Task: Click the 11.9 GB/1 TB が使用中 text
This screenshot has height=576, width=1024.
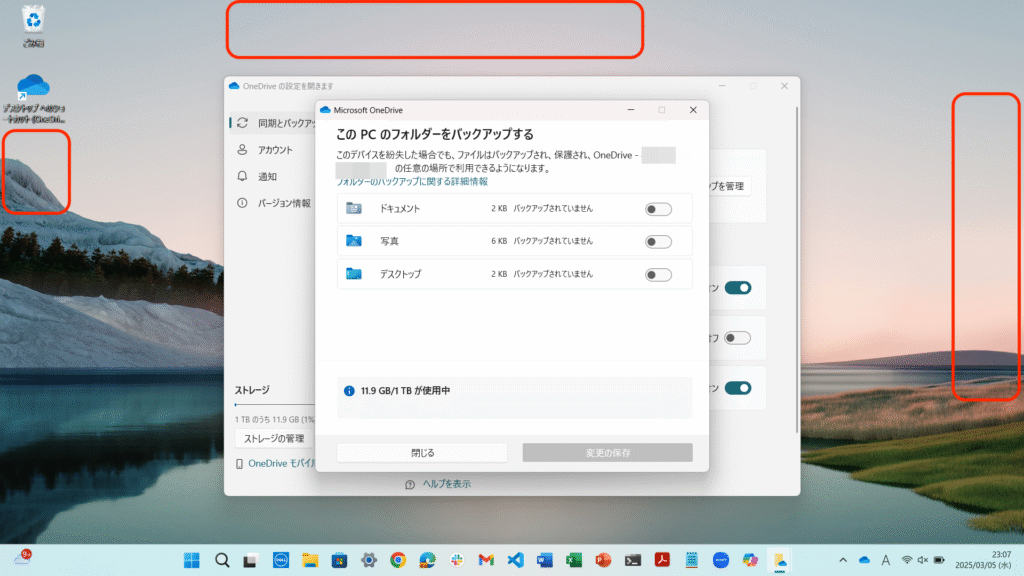Action: pyautogui.click(x=405, y=391)
